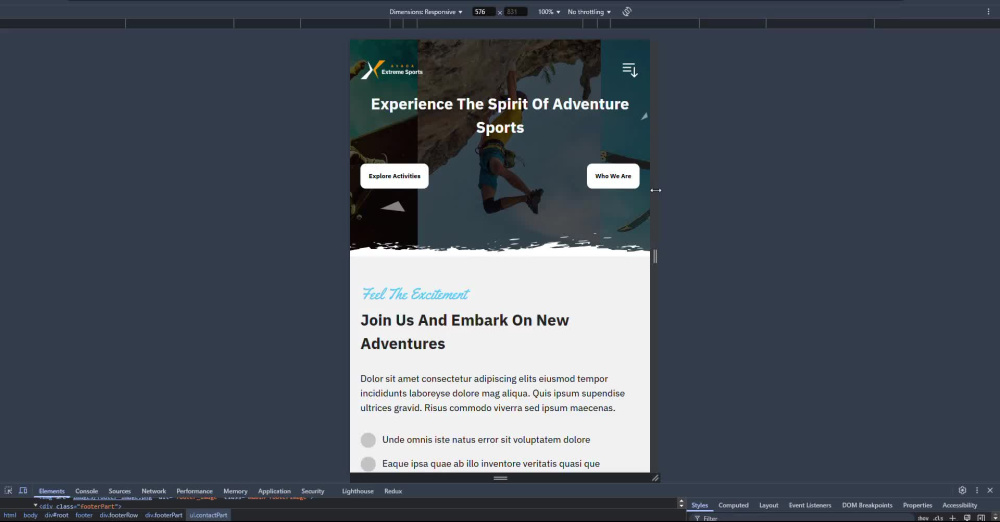Select the Elements tab

point(52,491)
